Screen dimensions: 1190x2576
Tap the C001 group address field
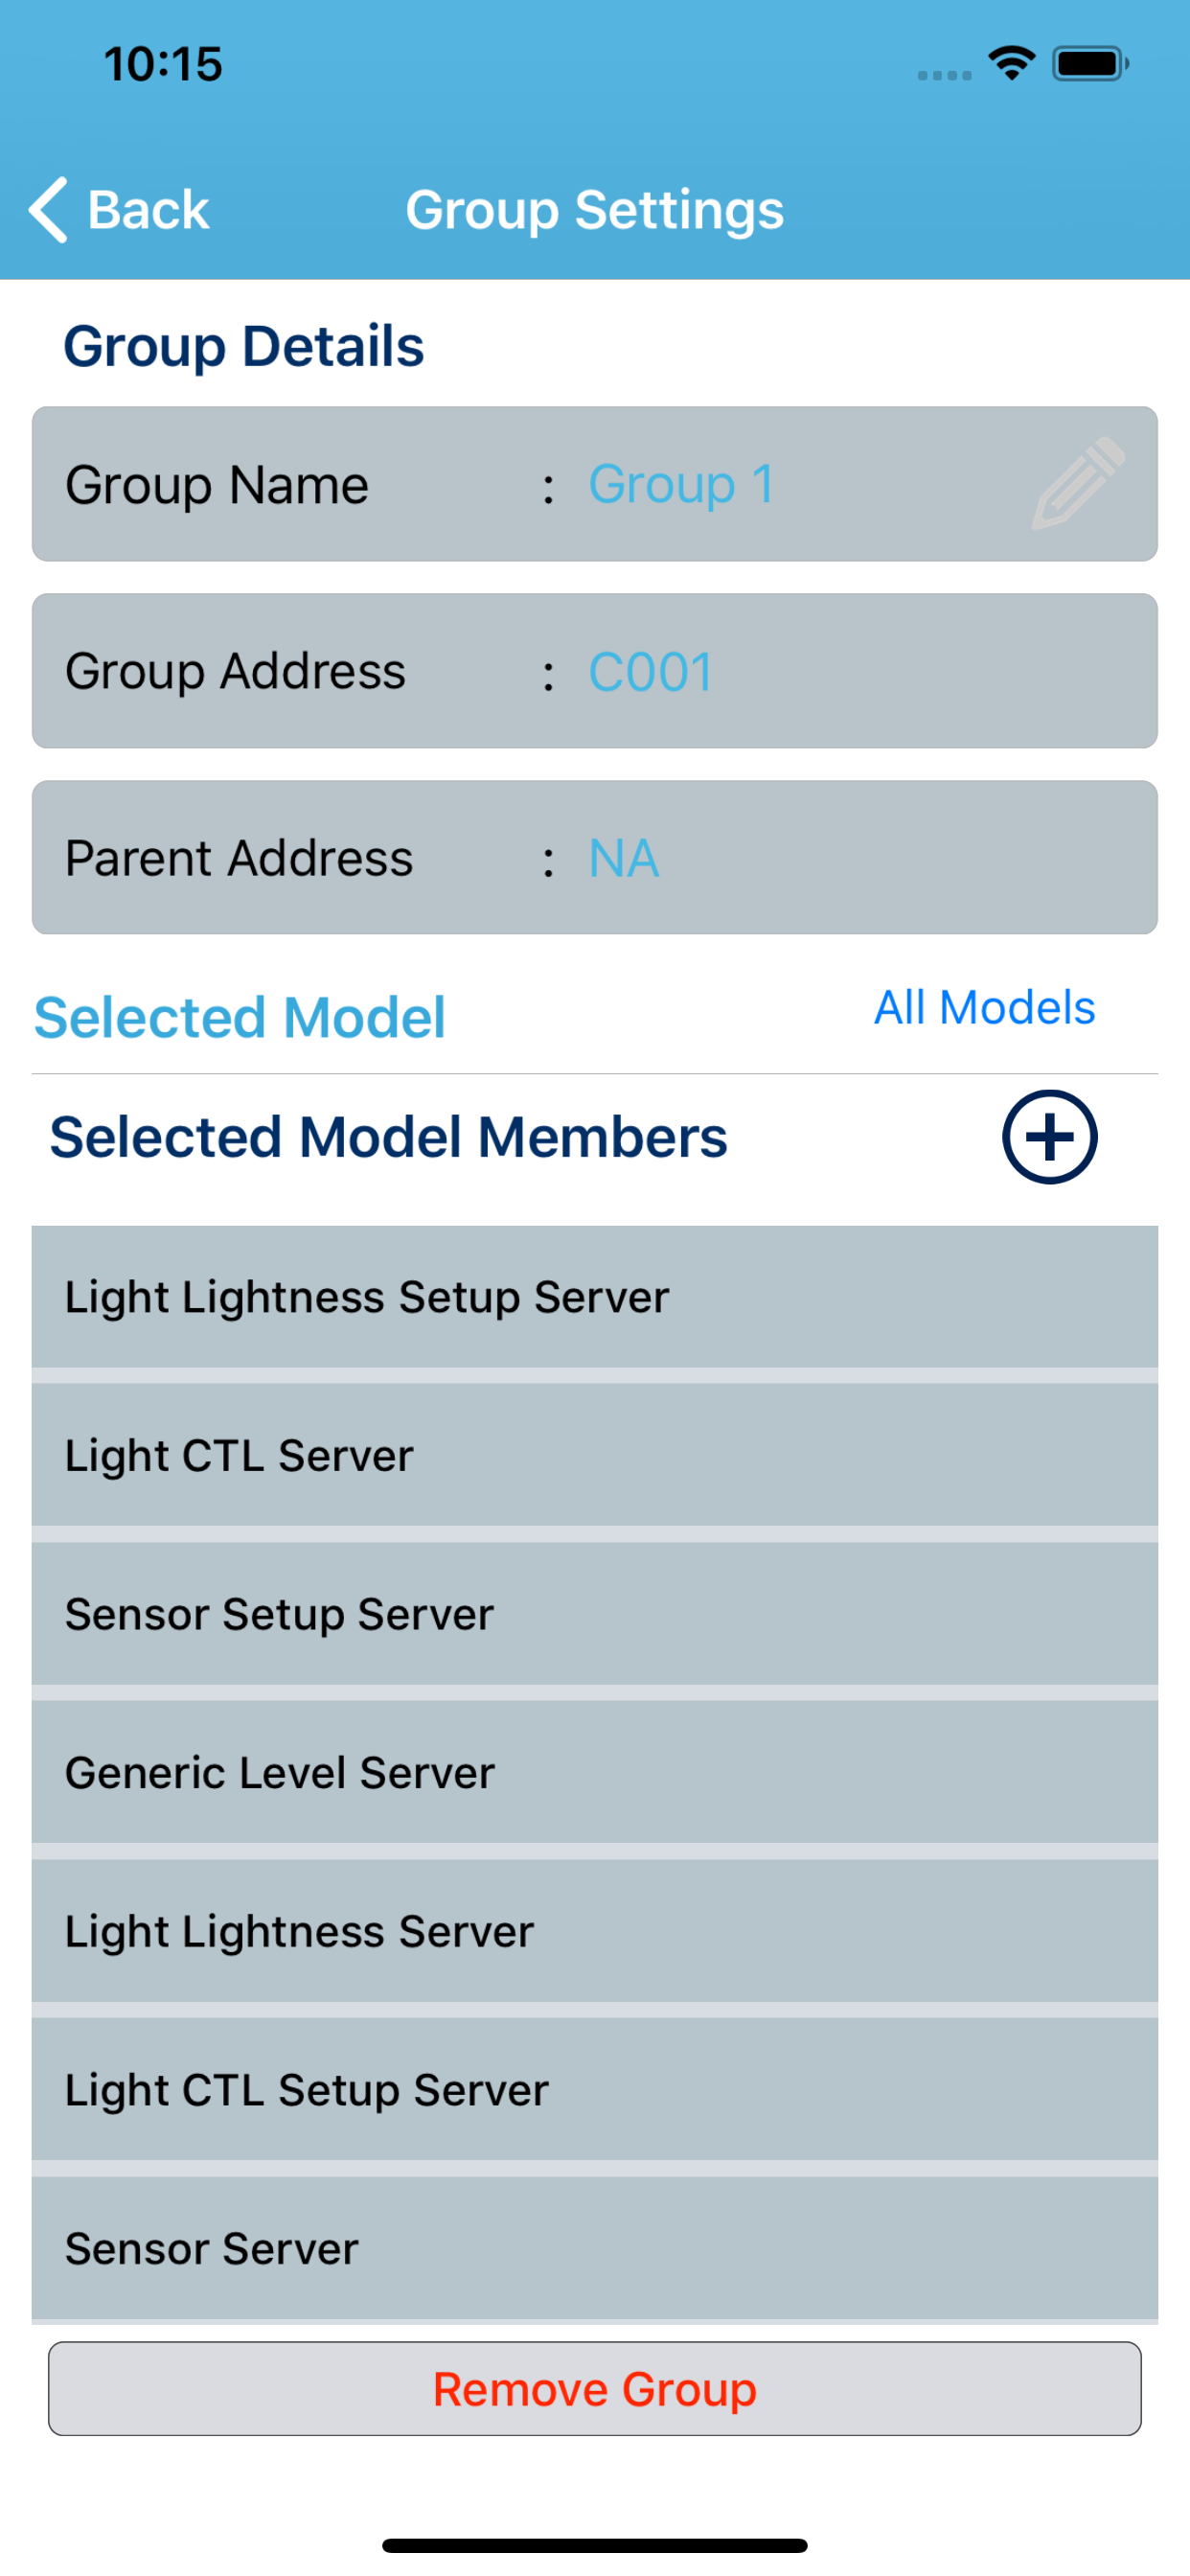651,671
